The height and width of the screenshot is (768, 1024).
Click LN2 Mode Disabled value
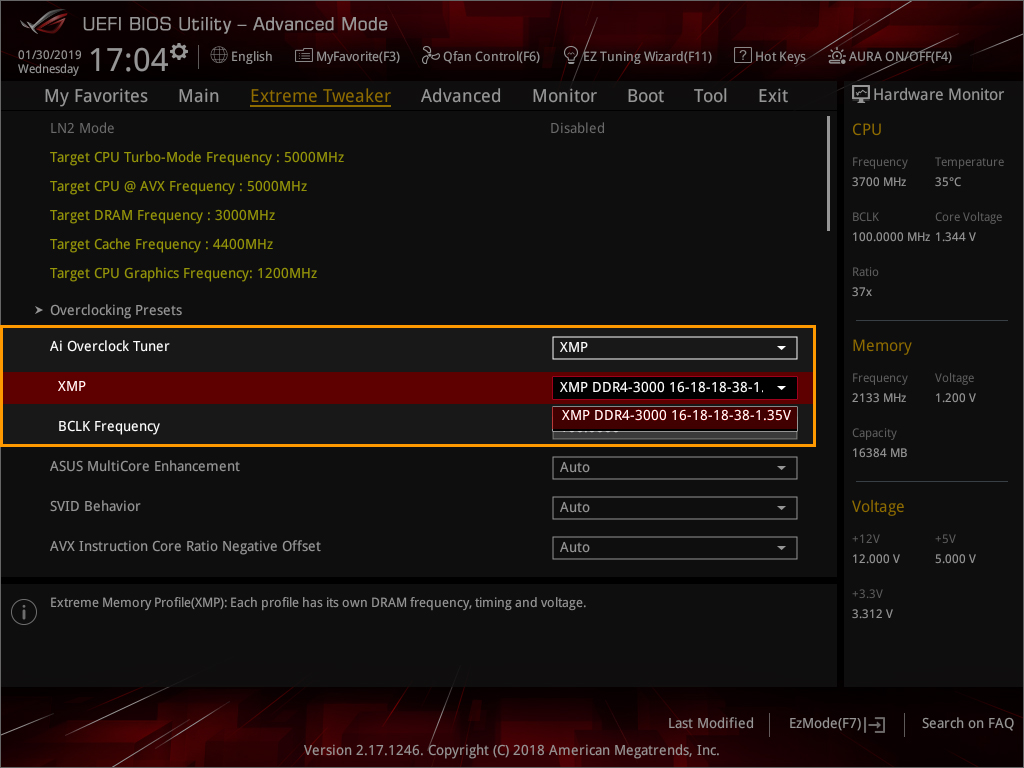pyautogui.click(x=577, y=128)
